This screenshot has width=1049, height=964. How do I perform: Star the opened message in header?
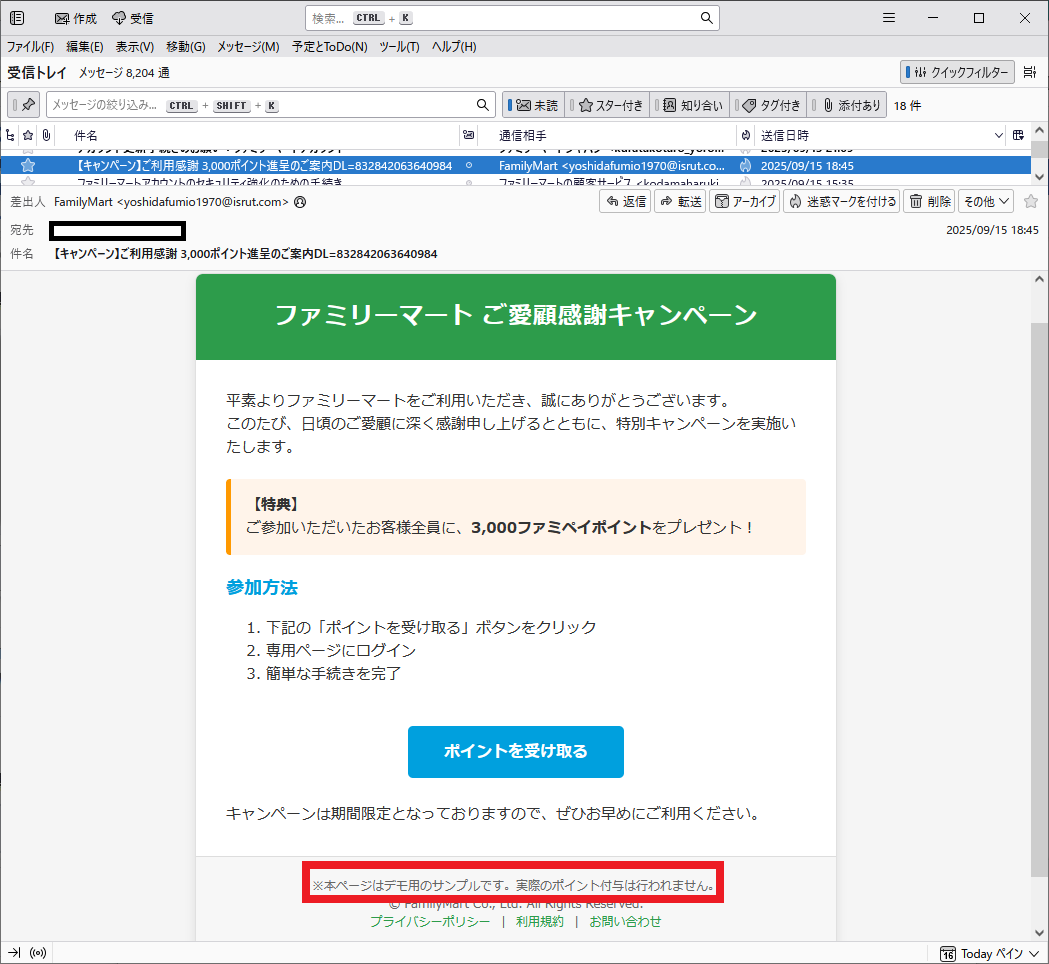coord(1030,202)
